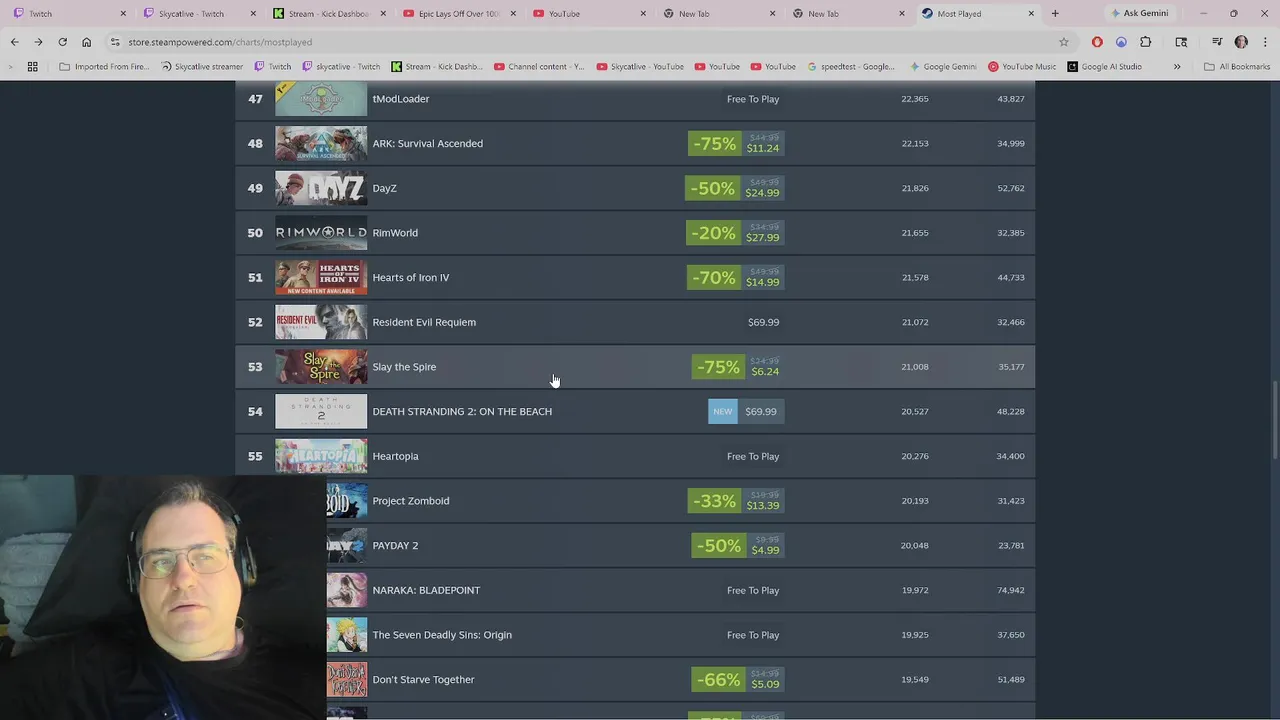Open the browser home page icon

[x=86, y=42]
